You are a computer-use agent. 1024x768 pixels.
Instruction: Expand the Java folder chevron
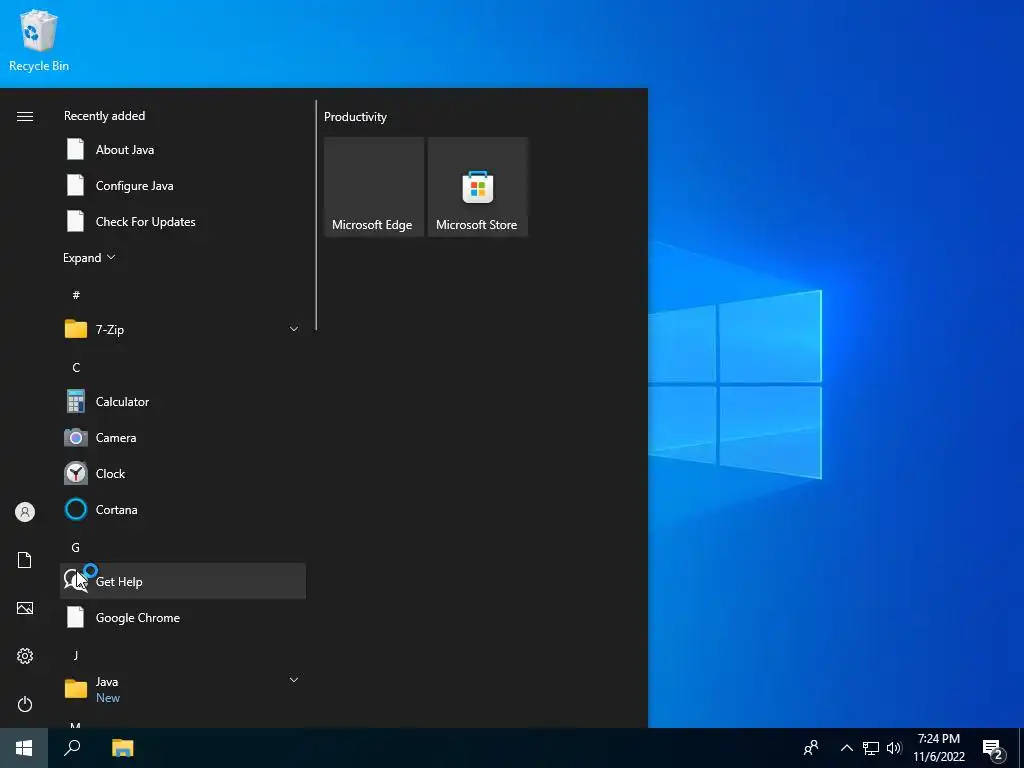point(294,680)
